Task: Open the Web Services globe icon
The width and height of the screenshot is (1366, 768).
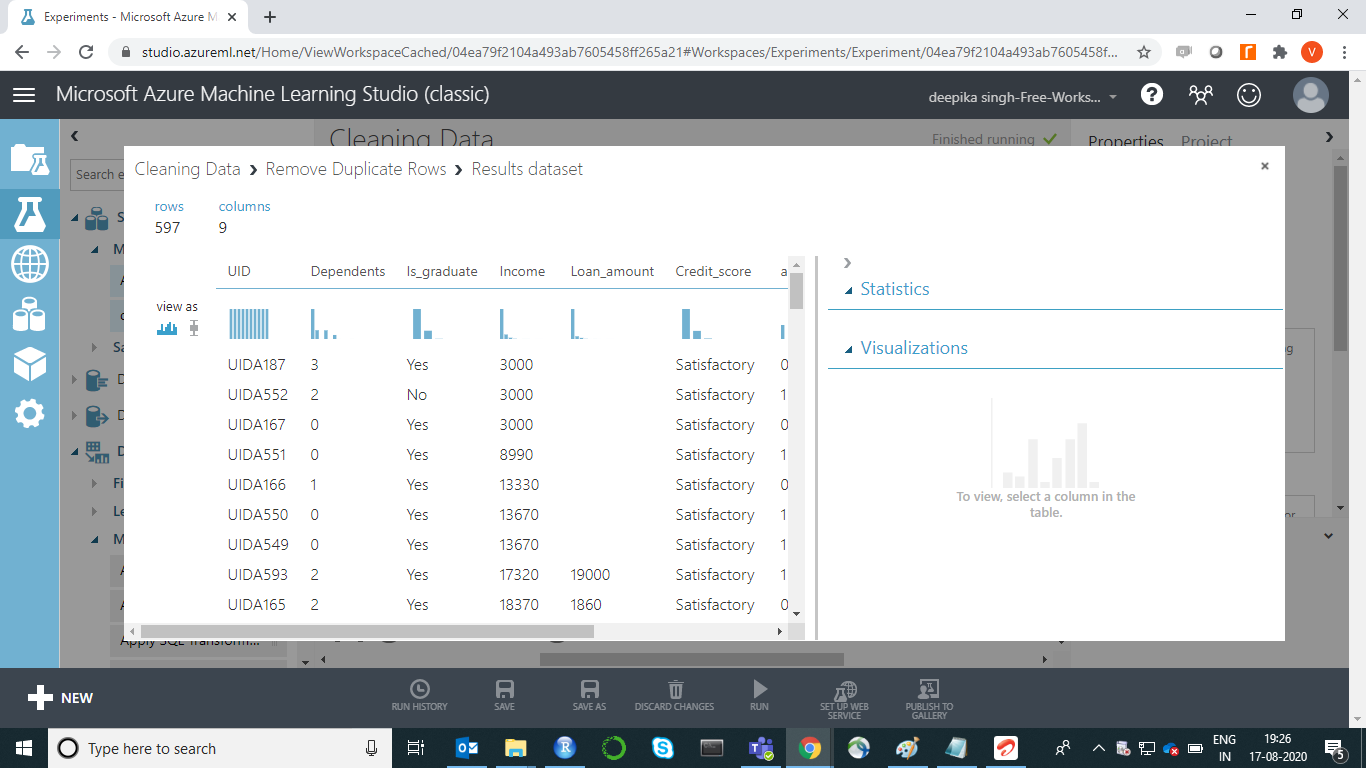Action: tap(29, 264)
